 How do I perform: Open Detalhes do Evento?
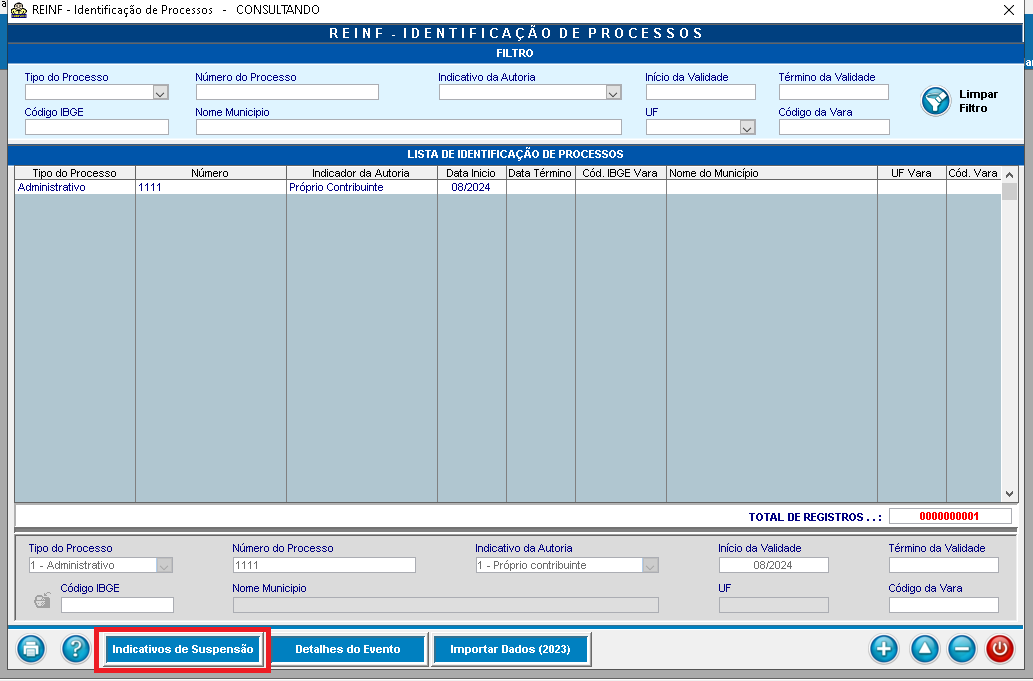tap(348, 649)
